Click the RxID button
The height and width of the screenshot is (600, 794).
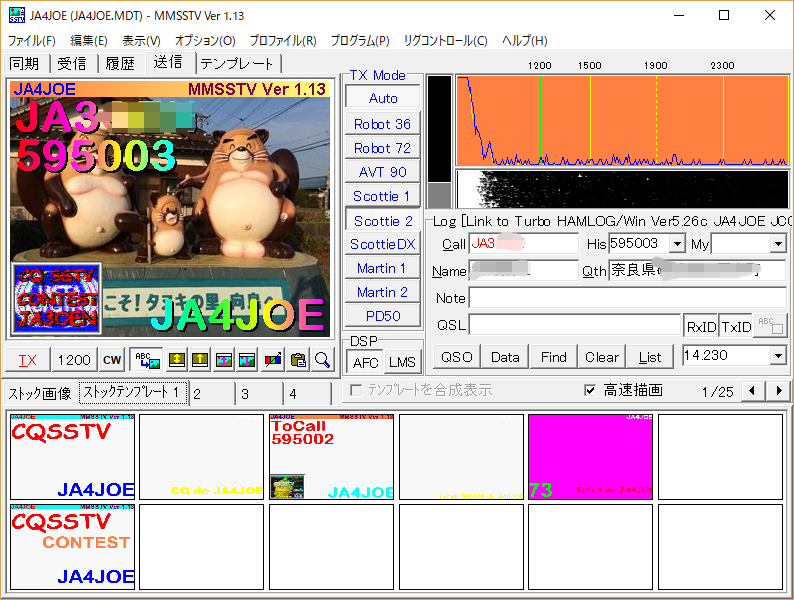pyautogui.click(x=701, y=327)
